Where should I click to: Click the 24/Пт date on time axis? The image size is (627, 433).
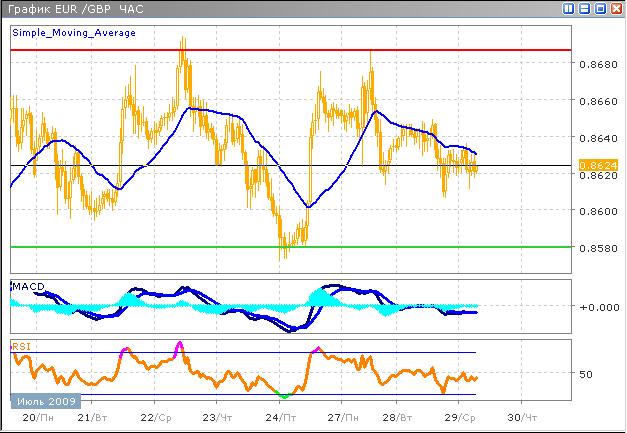tap(277, 416)
